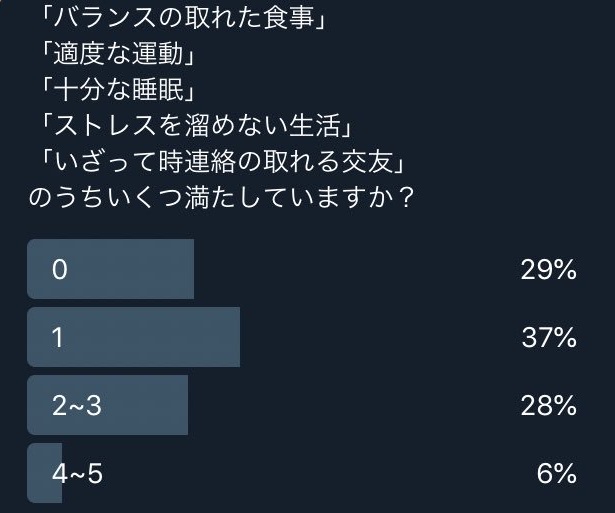Select the "1" poll option label
Viewport: 615px width, 513px height.
58,338
